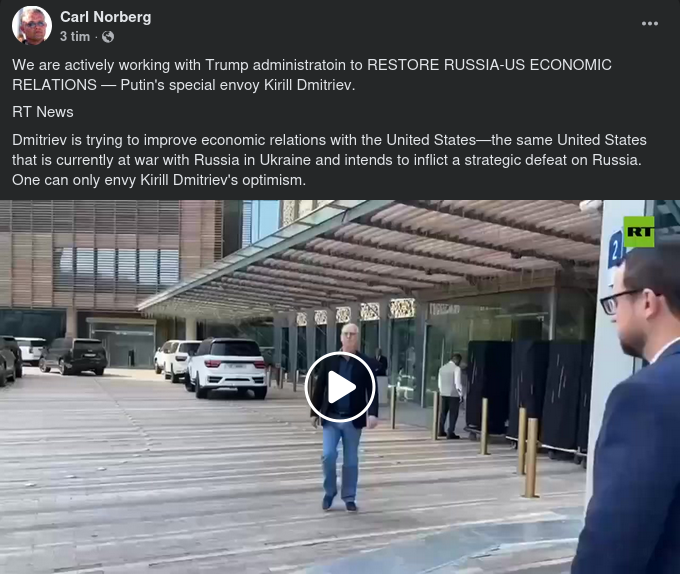Click the walking man's blue jeans

pos(340,460)
